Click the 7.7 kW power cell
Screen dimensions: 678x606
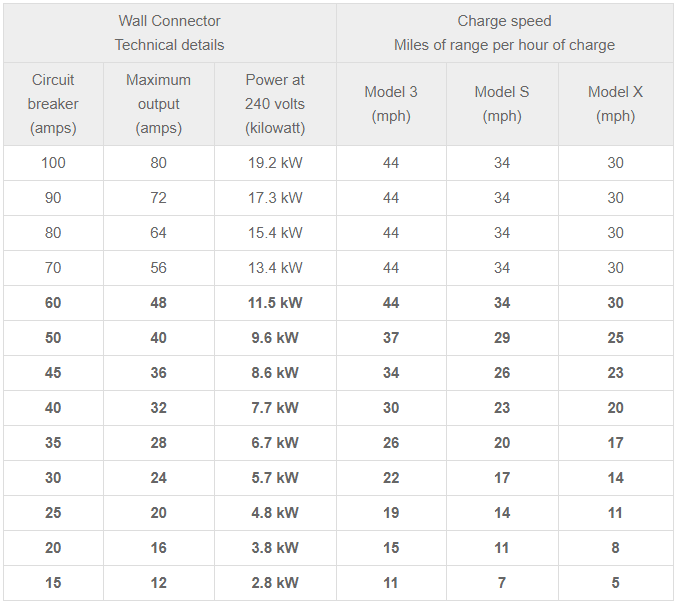pyautogui.click(x=275, y=408)
